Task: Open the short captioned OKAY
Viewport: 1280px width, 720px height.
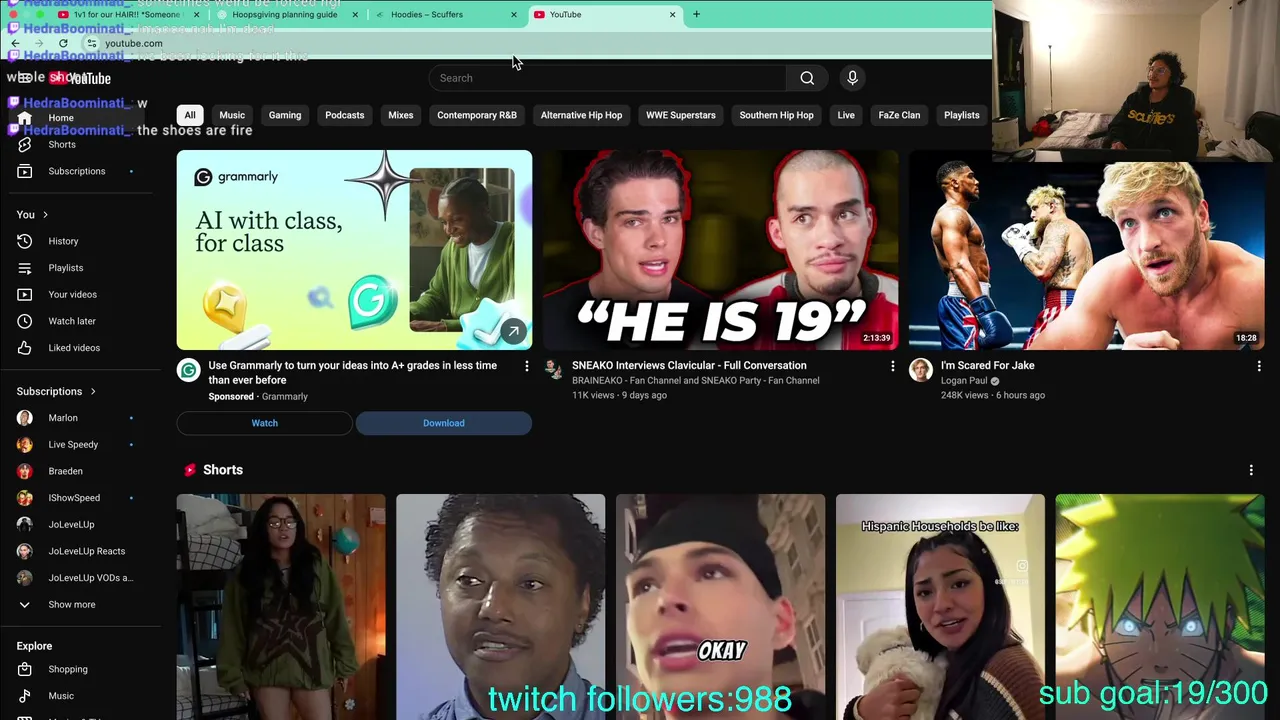Action: coord(720,607)
